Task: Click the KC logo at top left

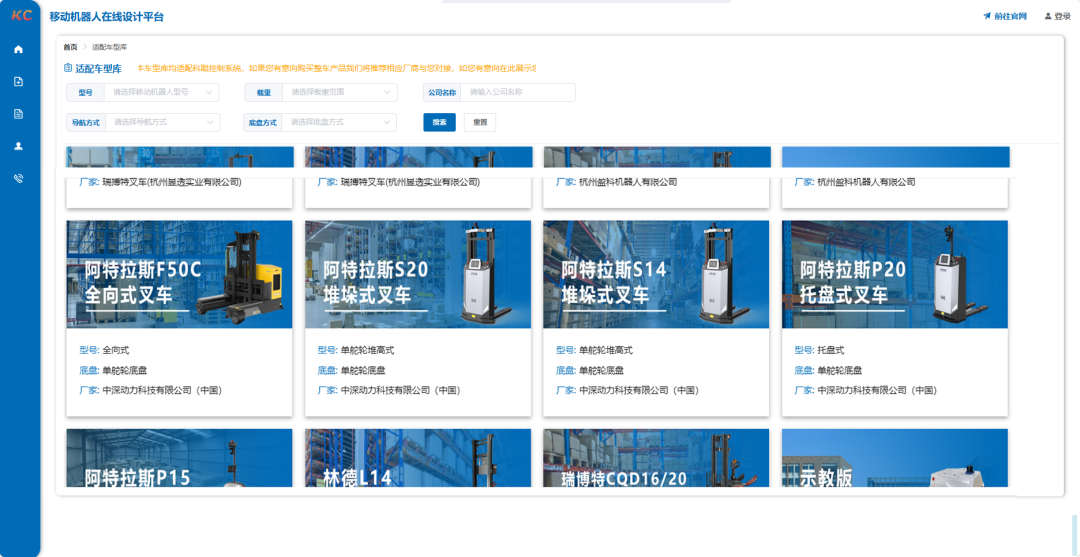Action: 21,16
